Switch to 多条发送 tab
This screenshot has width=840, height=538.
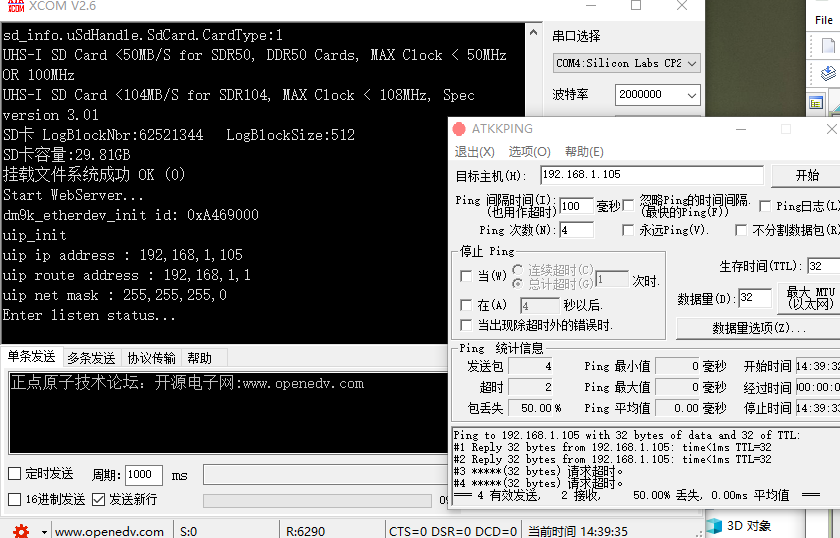(x=92, y=358)
